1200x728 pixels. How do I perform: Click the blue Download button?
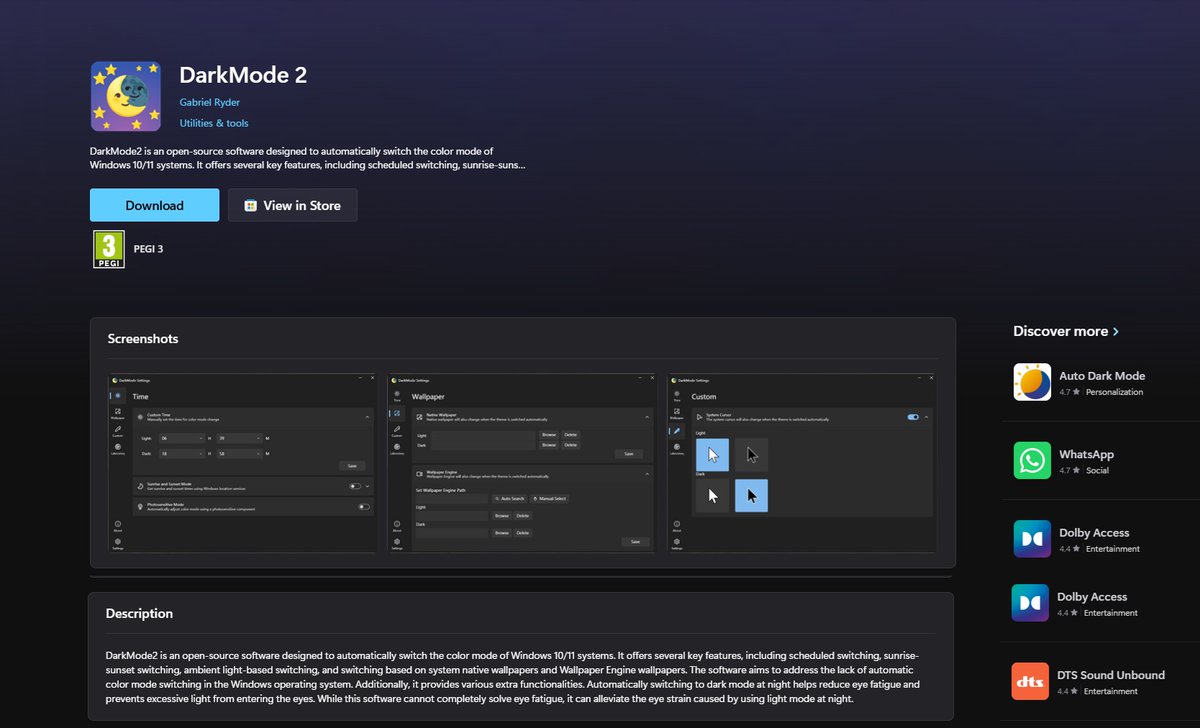click(154, 205)
